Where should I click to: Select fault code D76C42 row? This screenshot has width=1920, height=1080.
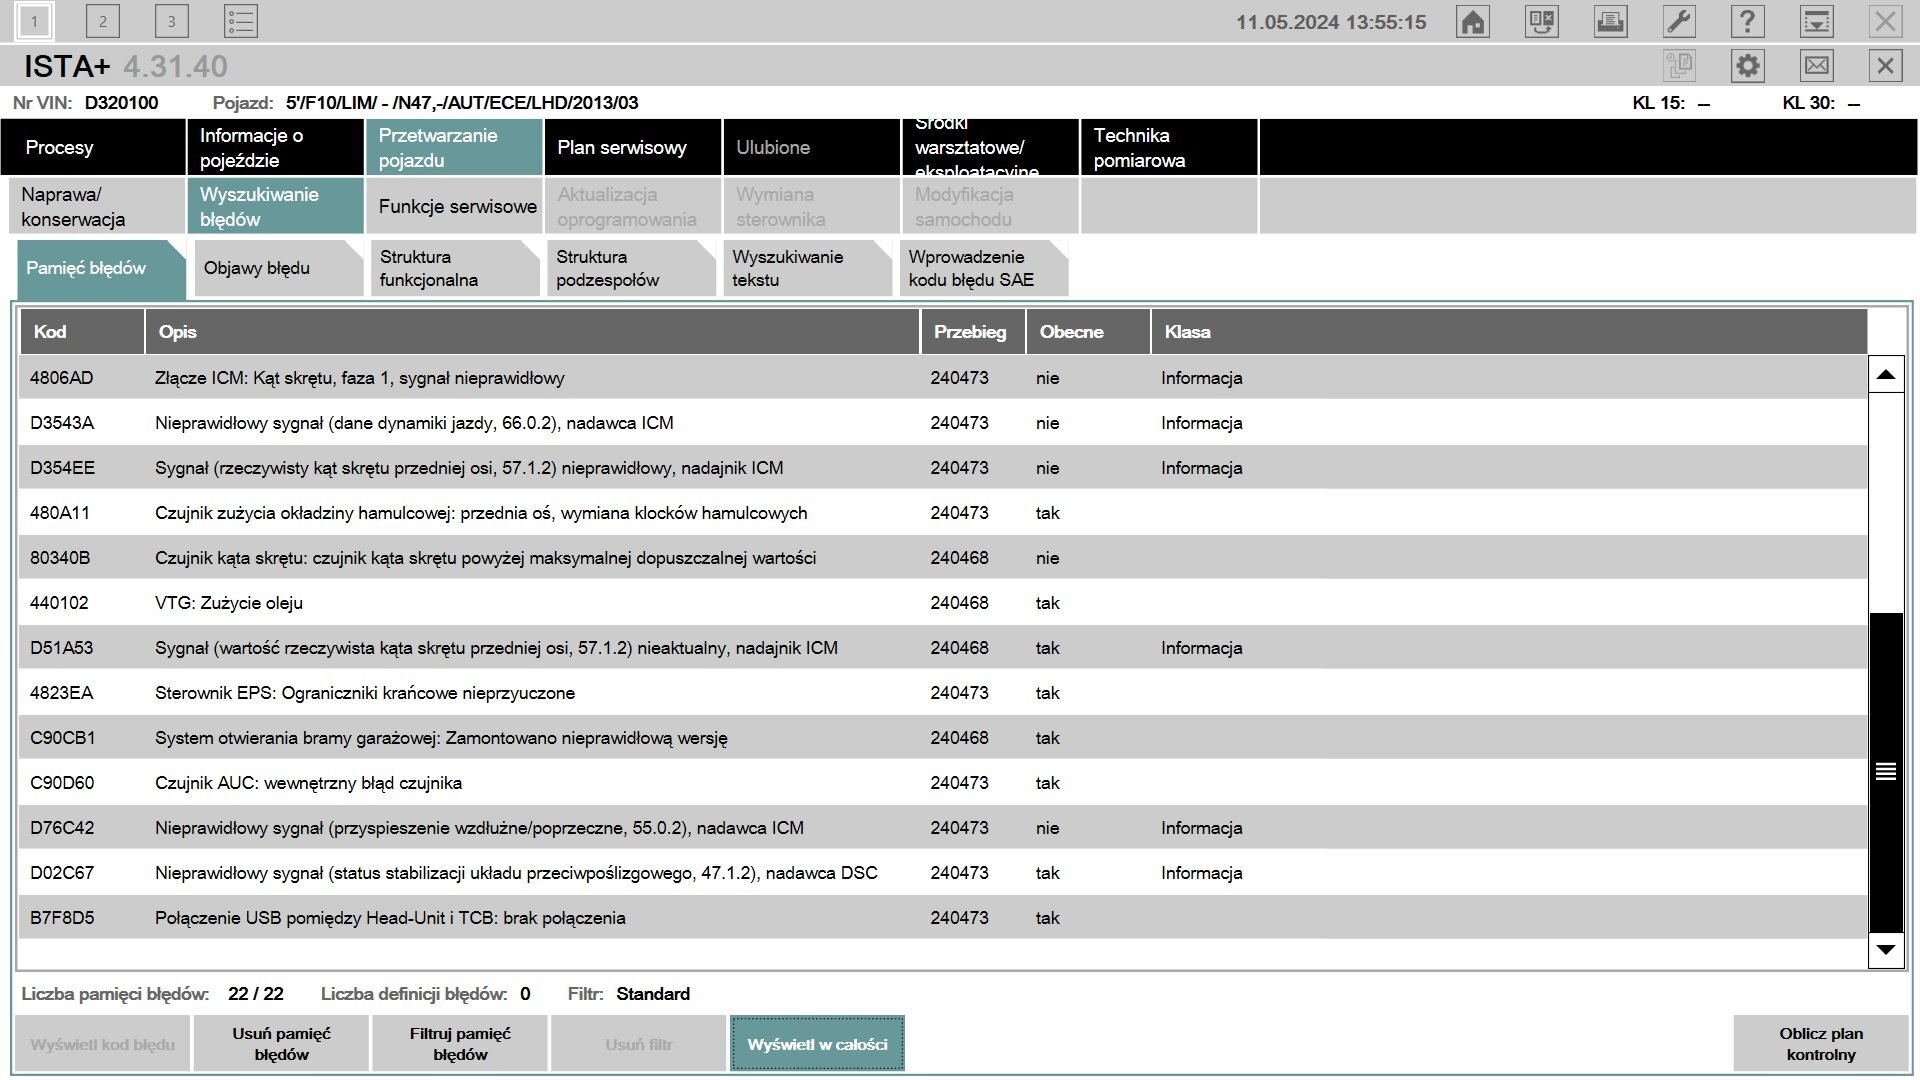tap(943, 828)
